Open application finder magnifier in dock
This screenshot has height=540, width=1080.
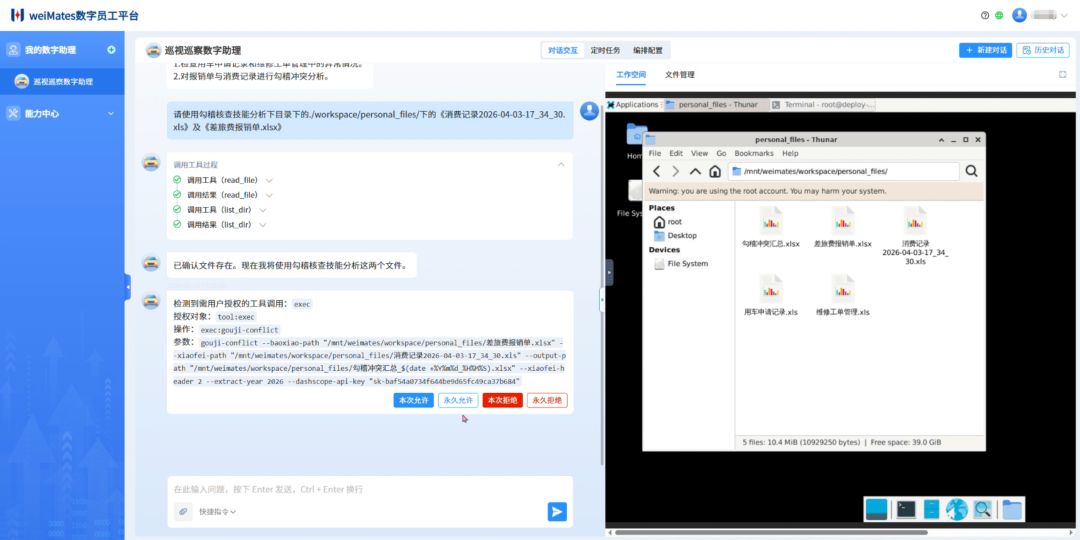982,509
